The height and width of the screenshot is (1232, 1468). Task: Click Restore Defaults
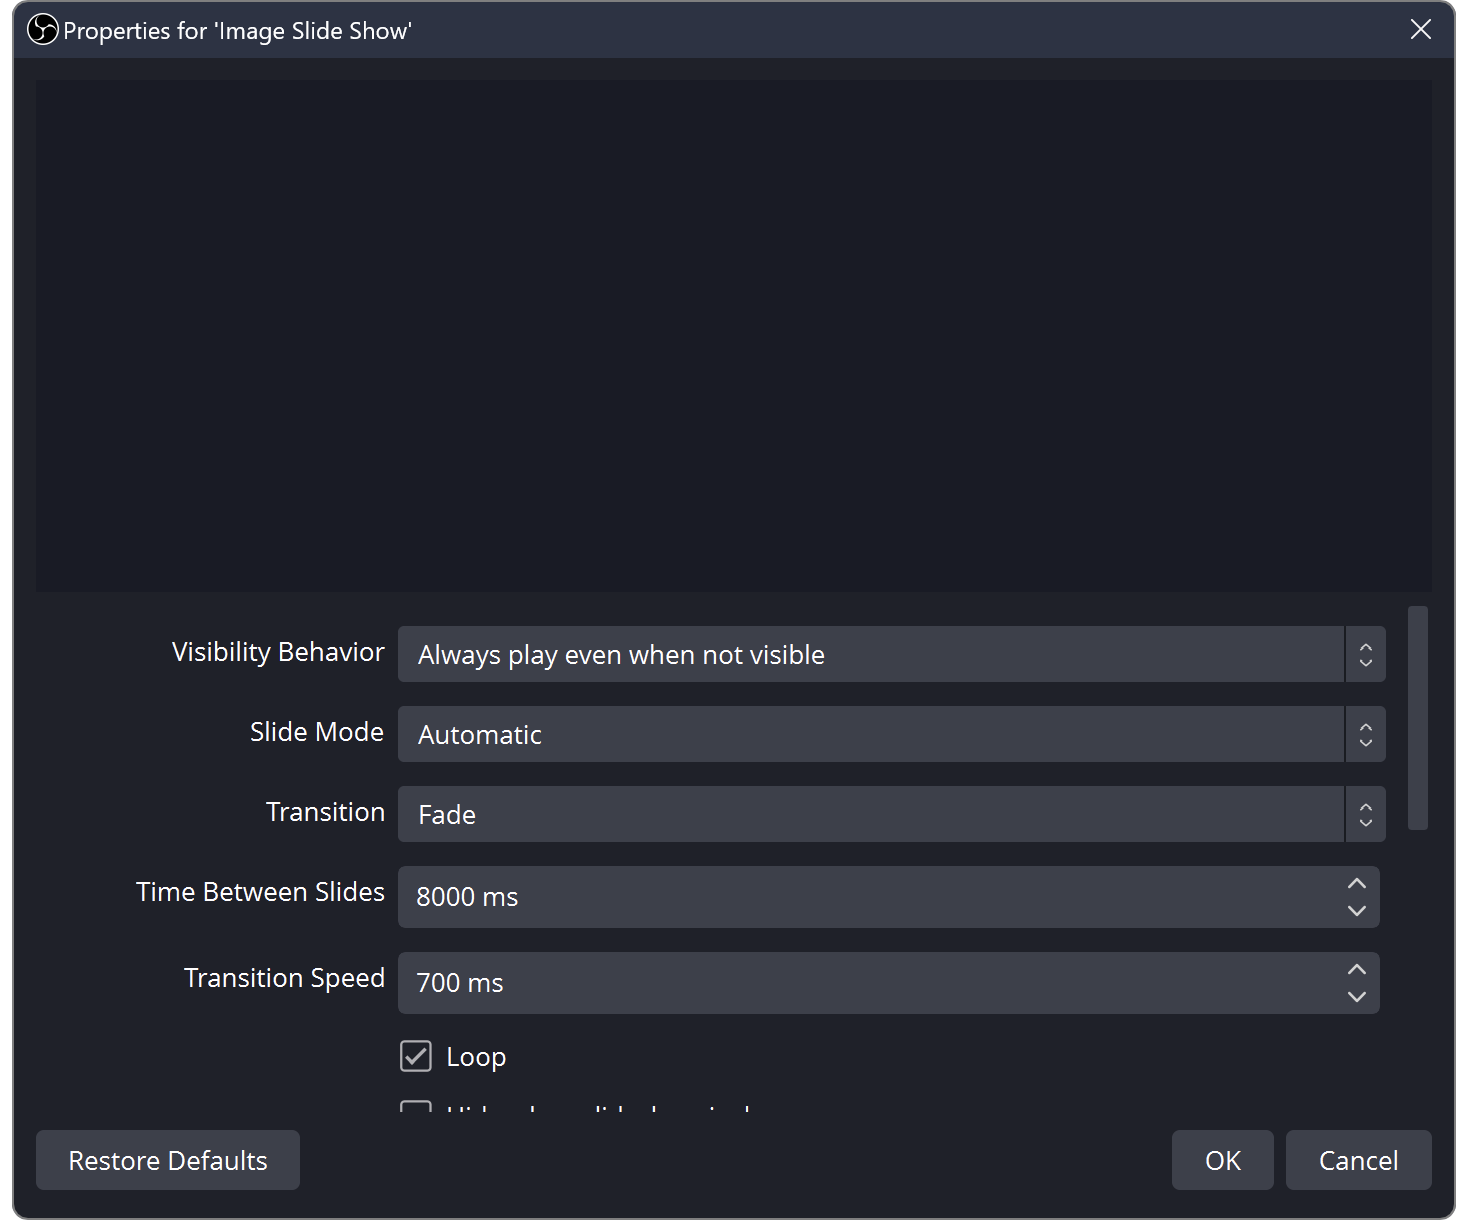tap(167, 1160)
